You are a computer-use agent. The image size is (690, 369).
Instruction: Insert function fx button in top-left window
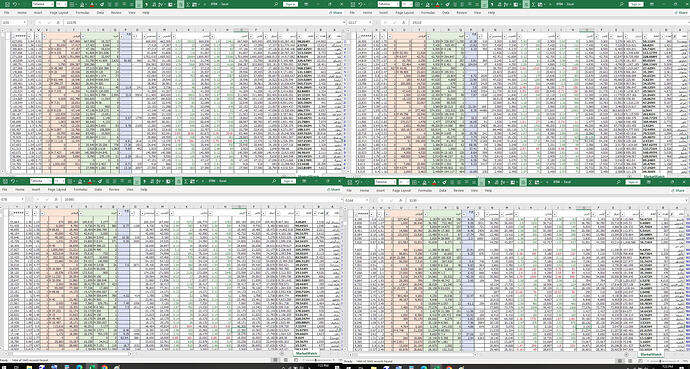(58, 22)
